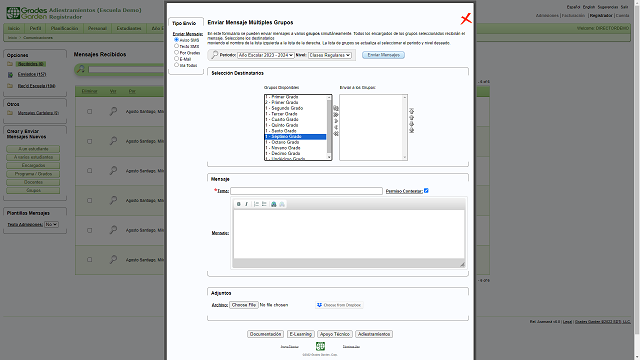This screenshot has width=640, height=360.
Task: Select the Via Todos radio option
Action: pos(176,65)
